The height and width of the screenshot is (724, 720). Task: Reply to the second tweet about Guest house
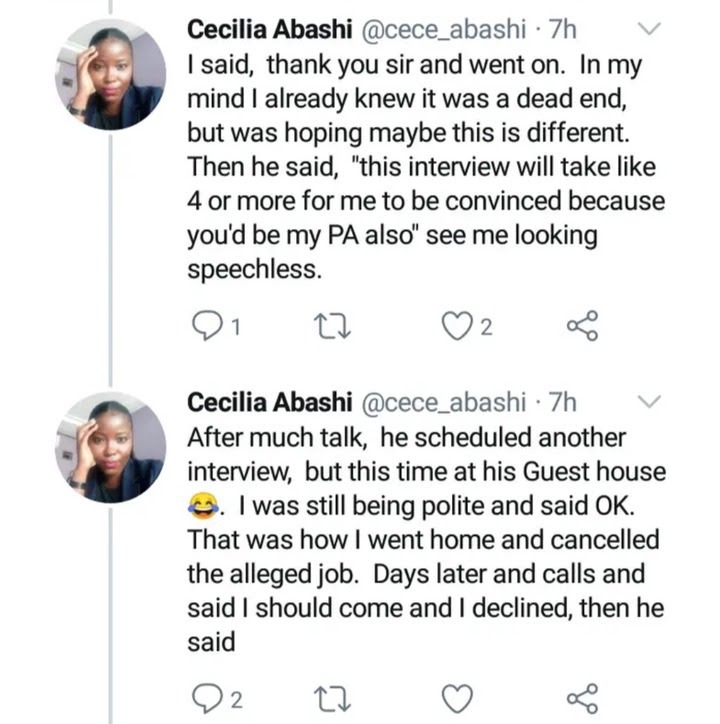(x=206, y=698)
